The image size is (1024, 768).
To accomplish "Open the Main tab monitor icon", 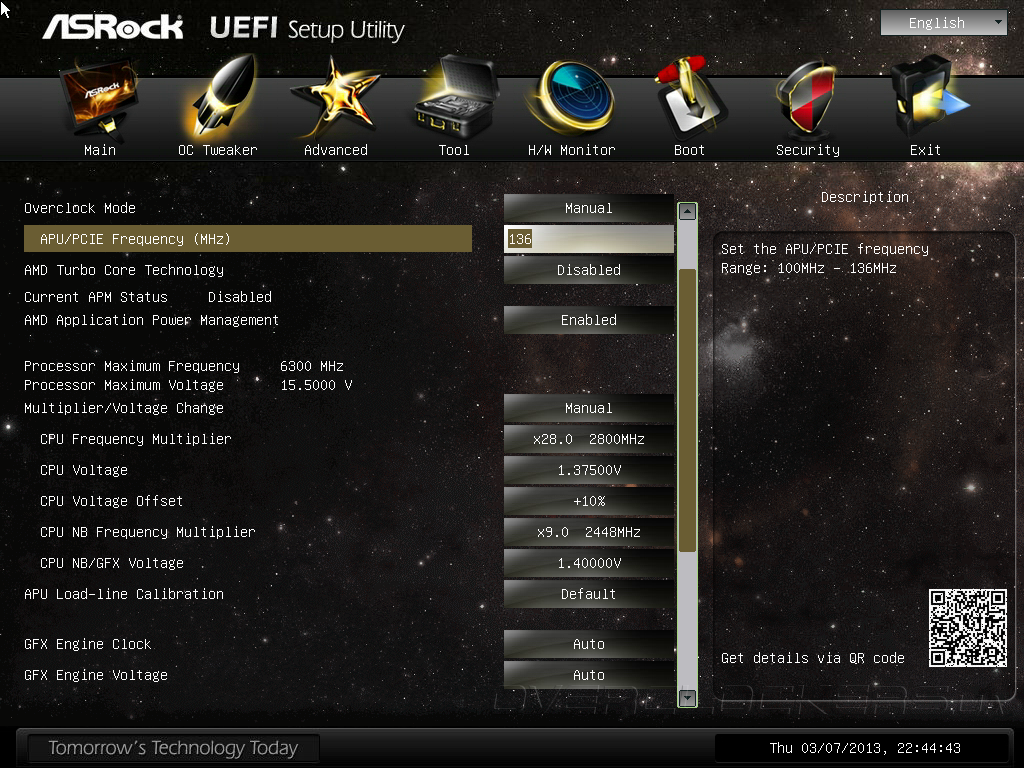I will click(100, 98).
